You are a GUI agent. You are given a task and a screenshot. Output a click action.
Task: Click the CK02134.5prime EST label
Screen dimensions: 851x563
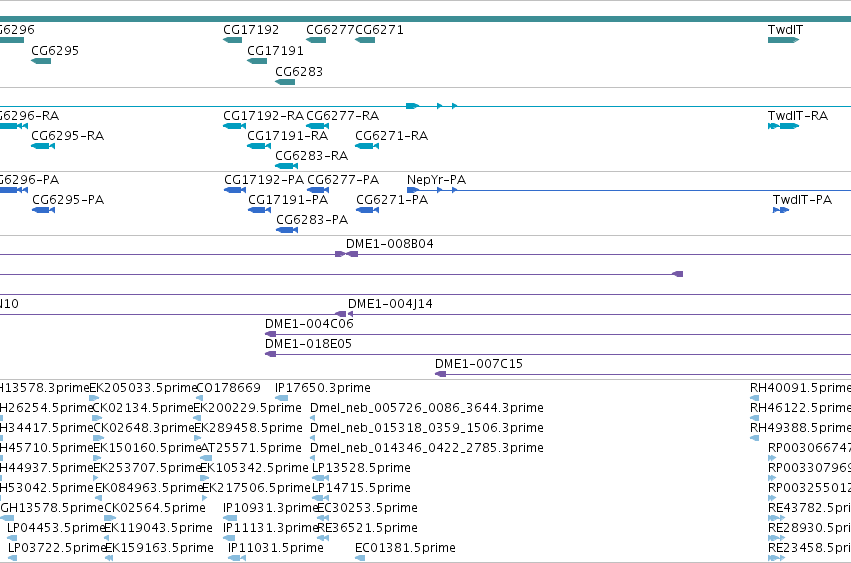click(143, 408)
